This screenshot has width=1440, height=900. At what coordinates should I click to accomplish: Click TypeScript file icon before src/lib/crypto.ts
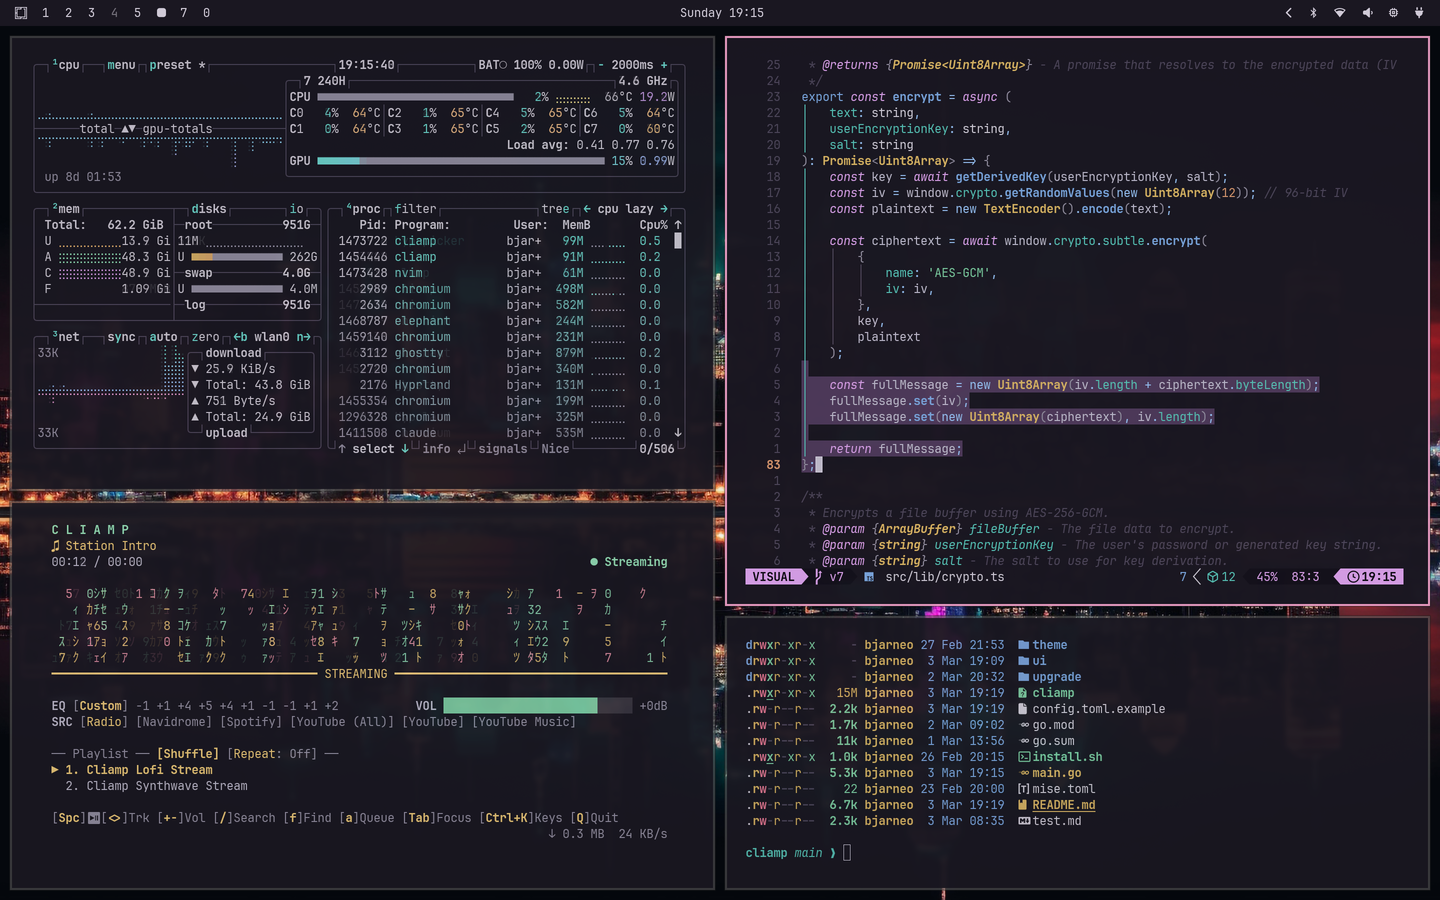[869, 577]
